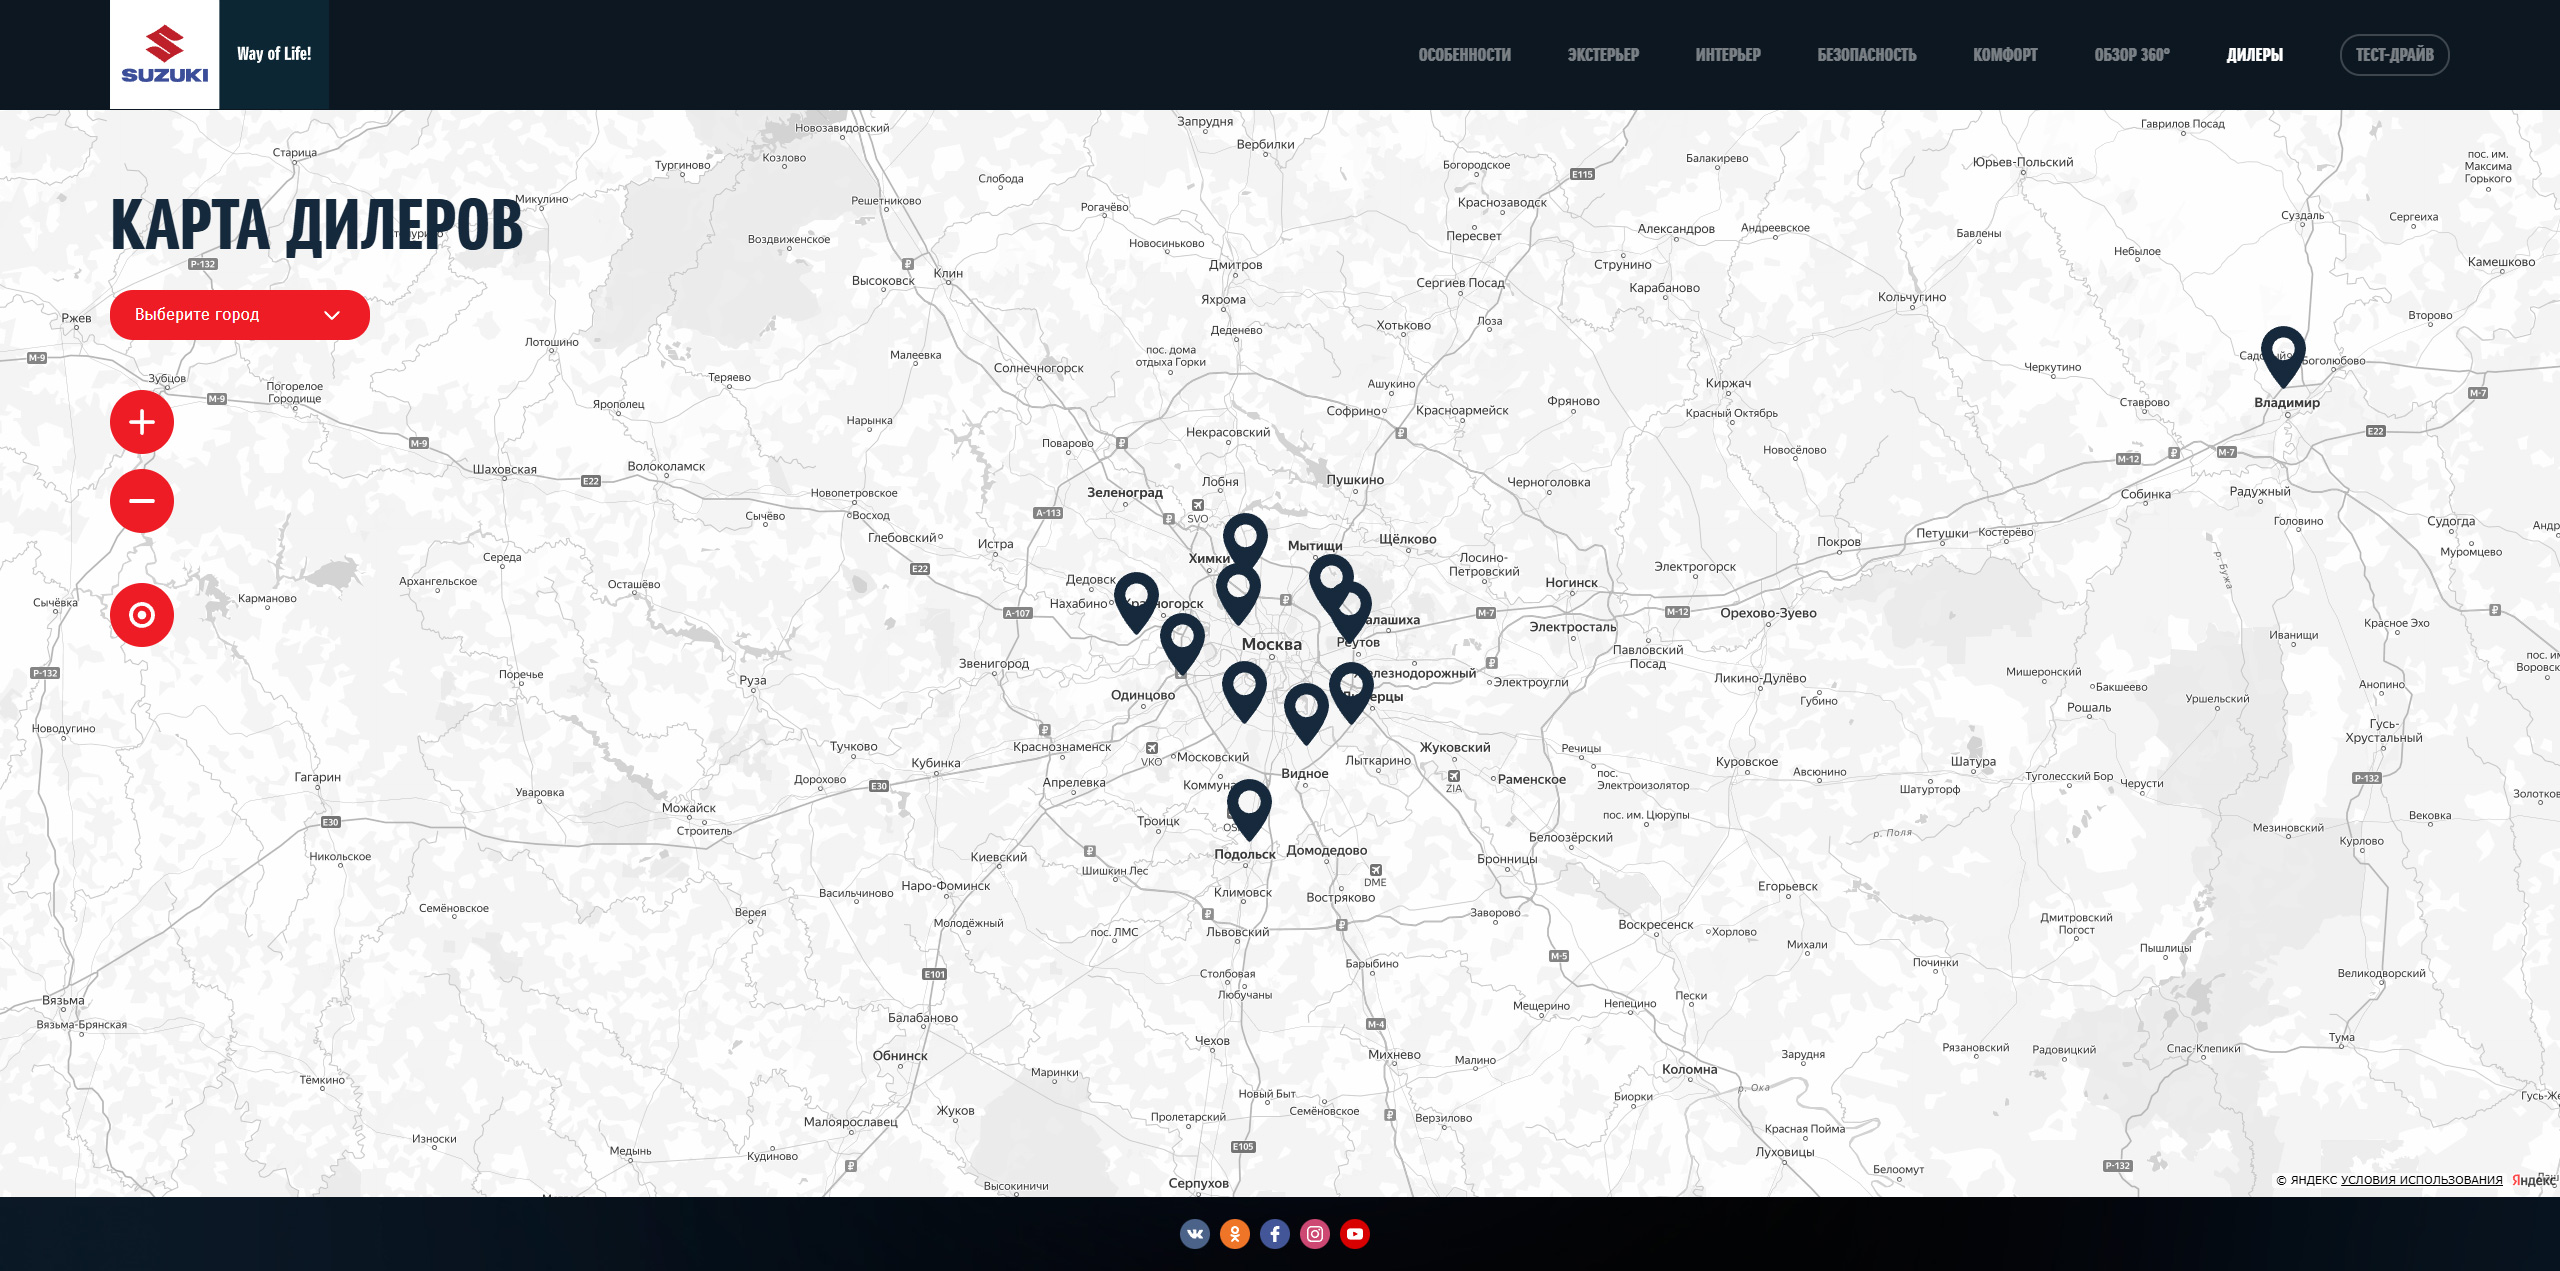Image resolution: width=2560 pixels, height=1271 pixels.
Task: Open the Facebook social icon
Action: pyautogui.click(x=1274, y=1234)
